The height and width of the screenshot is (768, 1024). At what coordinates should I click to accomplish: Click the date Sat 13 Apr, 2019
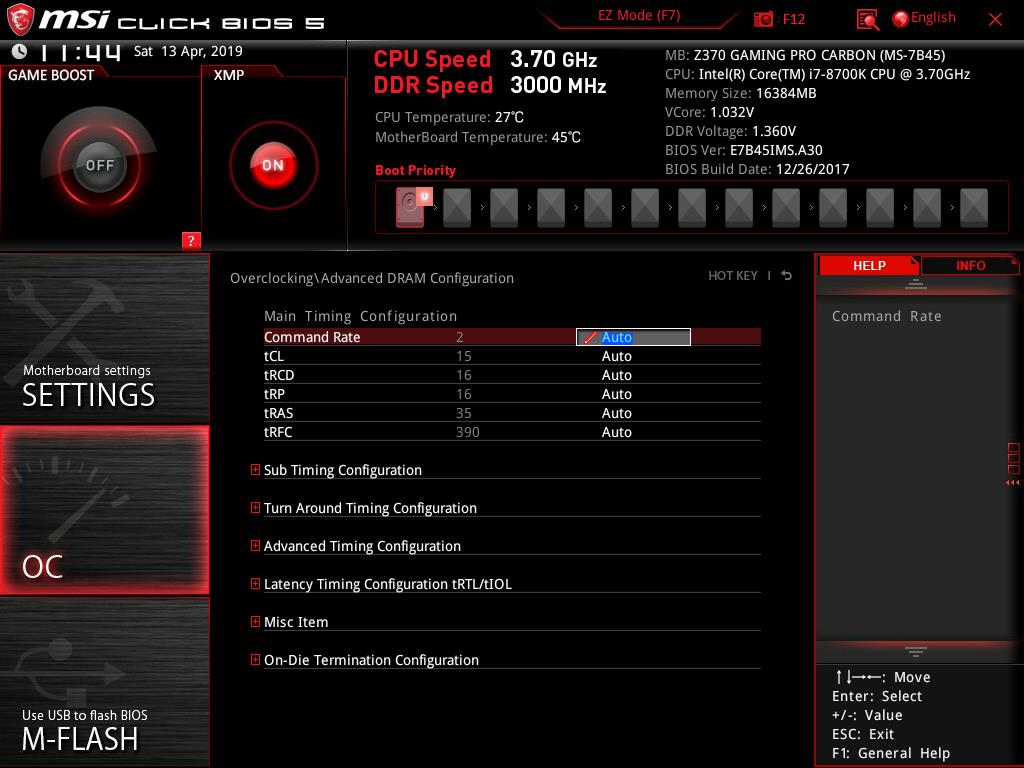click(x=188, y=51)
